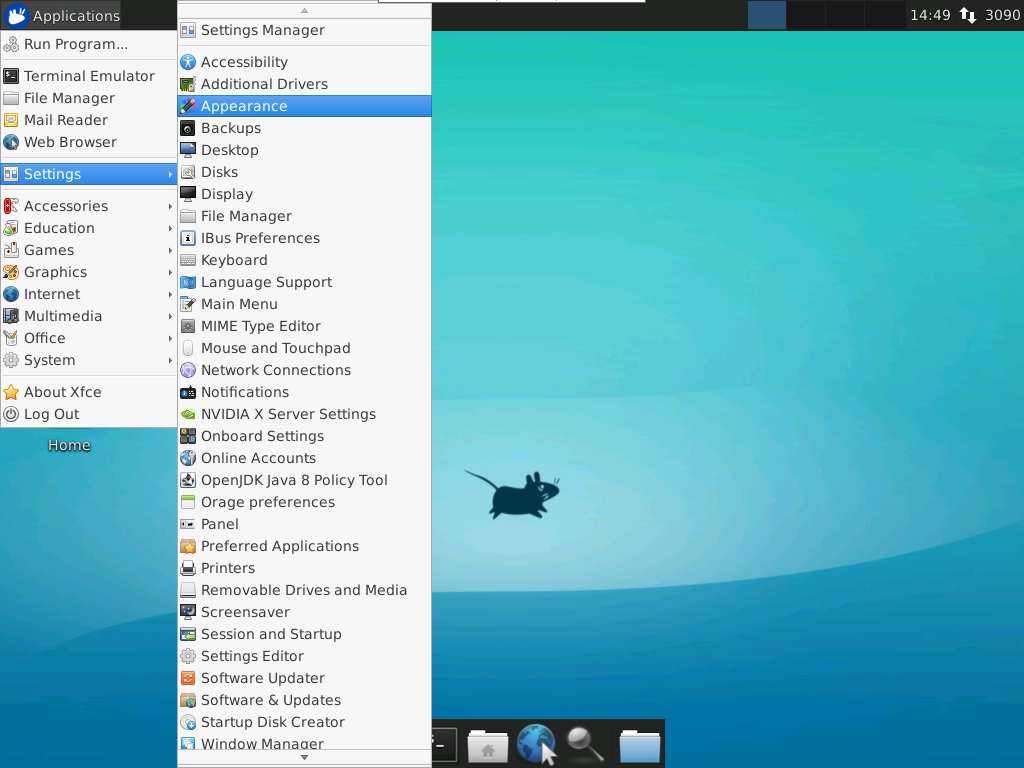The width and height of the screenshot is (1024, 768).
Task: Open Online Accounts icon
Action: pos(188,458)
